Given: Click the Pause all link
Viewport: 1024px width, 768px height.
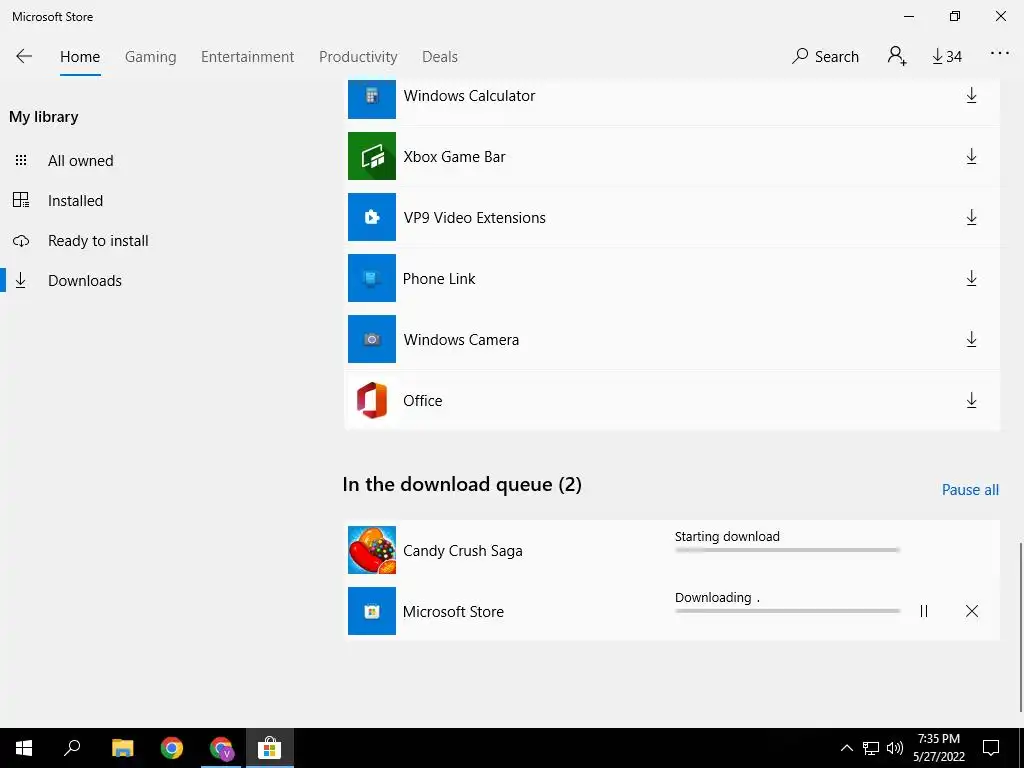Looking at the screenshot, I should click(970, 490).
